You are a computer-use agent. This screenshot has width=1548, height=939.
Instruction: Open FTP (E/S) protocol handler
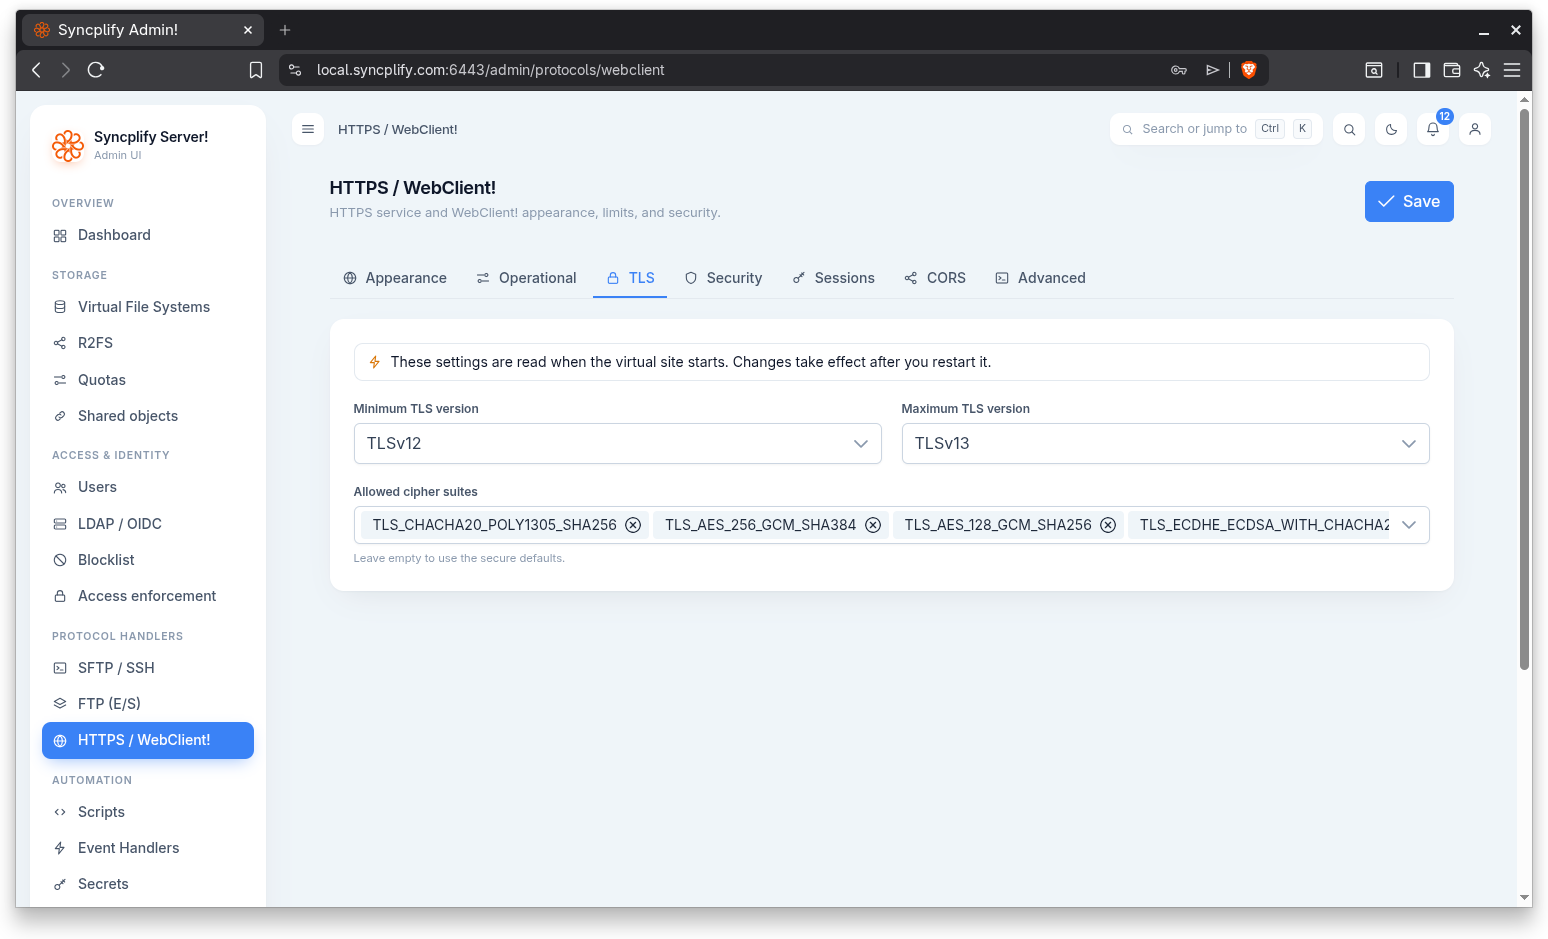[x=148, y=704]
